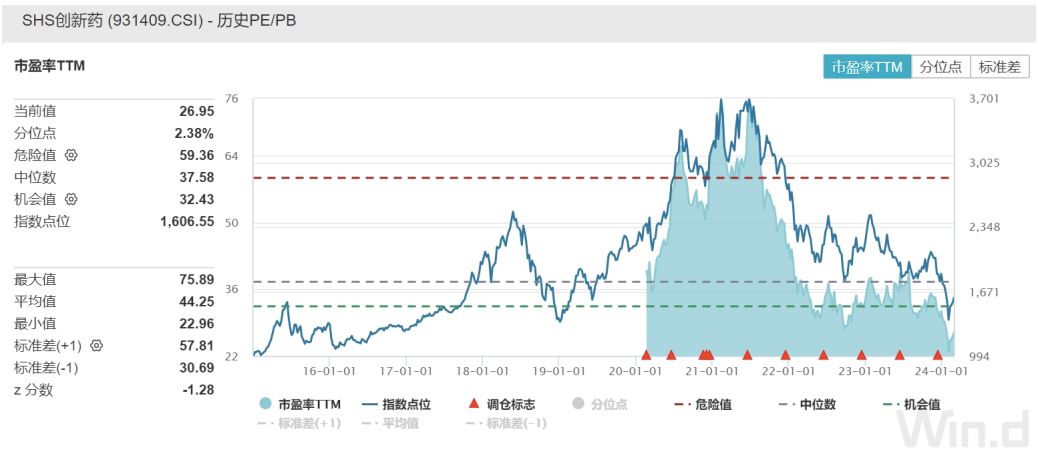Click the greyed 分位点 legend circle
Viewport: 1038px width, 453px height.
tap(577, 404)
